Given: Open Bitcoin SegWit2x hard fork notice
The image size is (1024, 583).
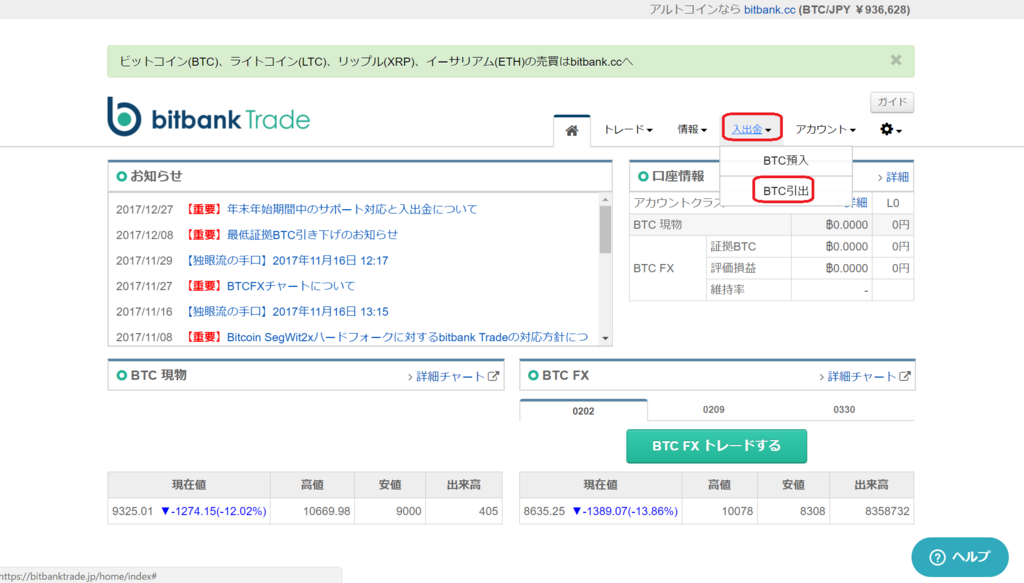Looking at the screenshot, I should tap(407, 337).
